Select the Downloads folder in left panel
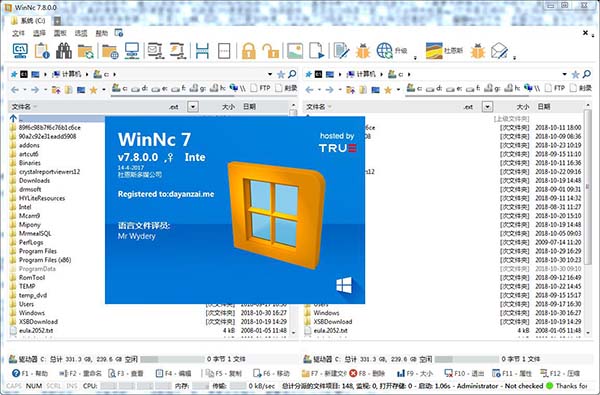 [34, 180]
